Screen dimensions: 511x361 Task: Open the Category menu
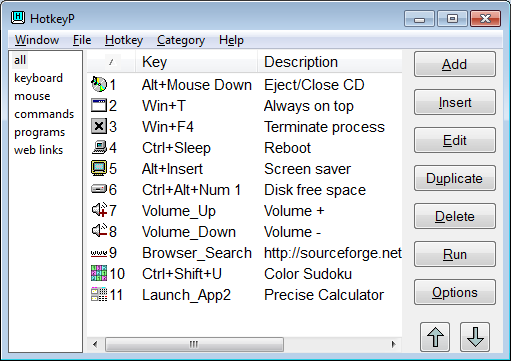coord(181,40)
